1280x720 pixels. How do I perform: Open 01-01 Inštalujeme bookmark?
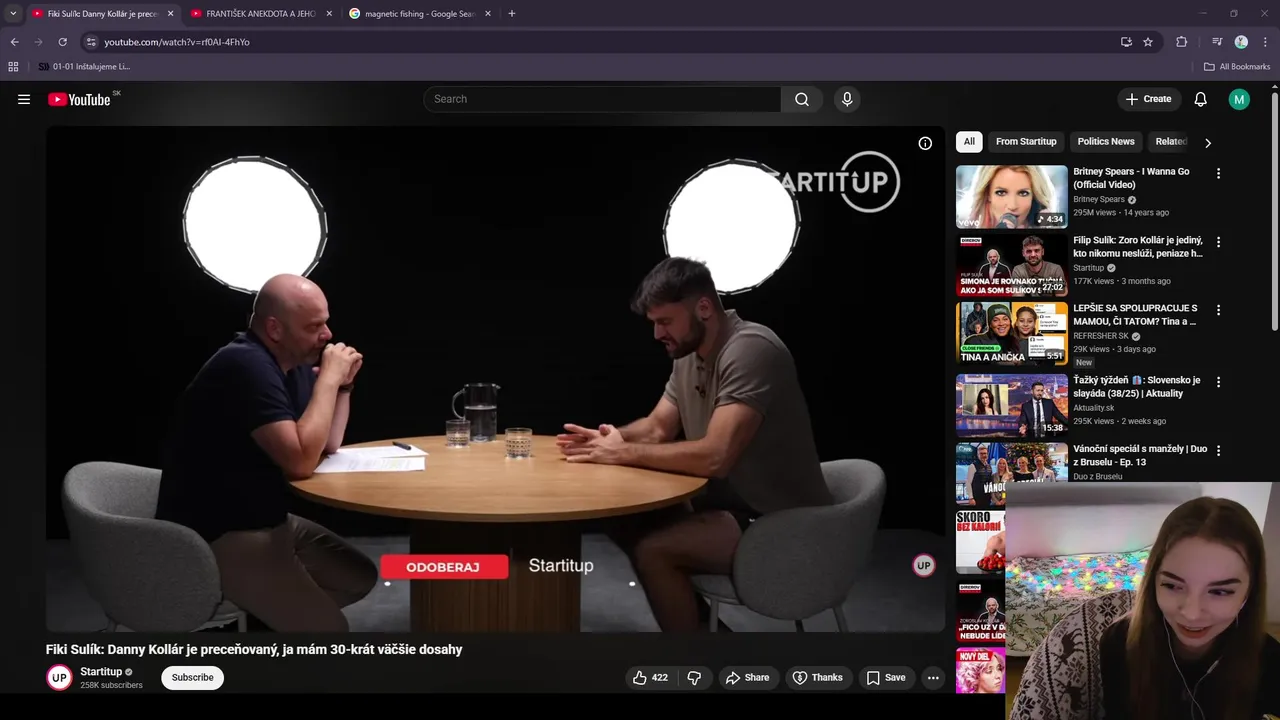pyautogui.click(x=85, y=66)
